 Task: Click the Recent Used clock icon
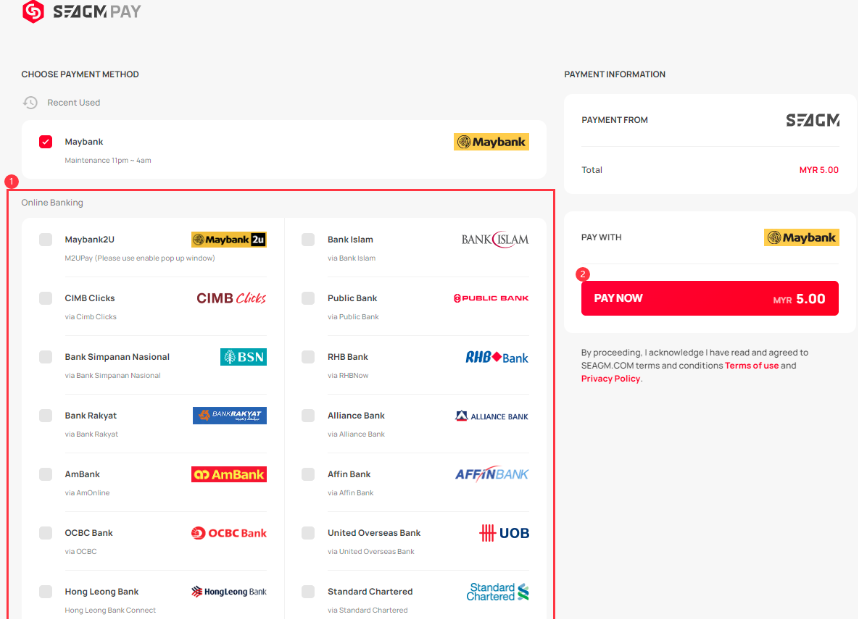30,103
